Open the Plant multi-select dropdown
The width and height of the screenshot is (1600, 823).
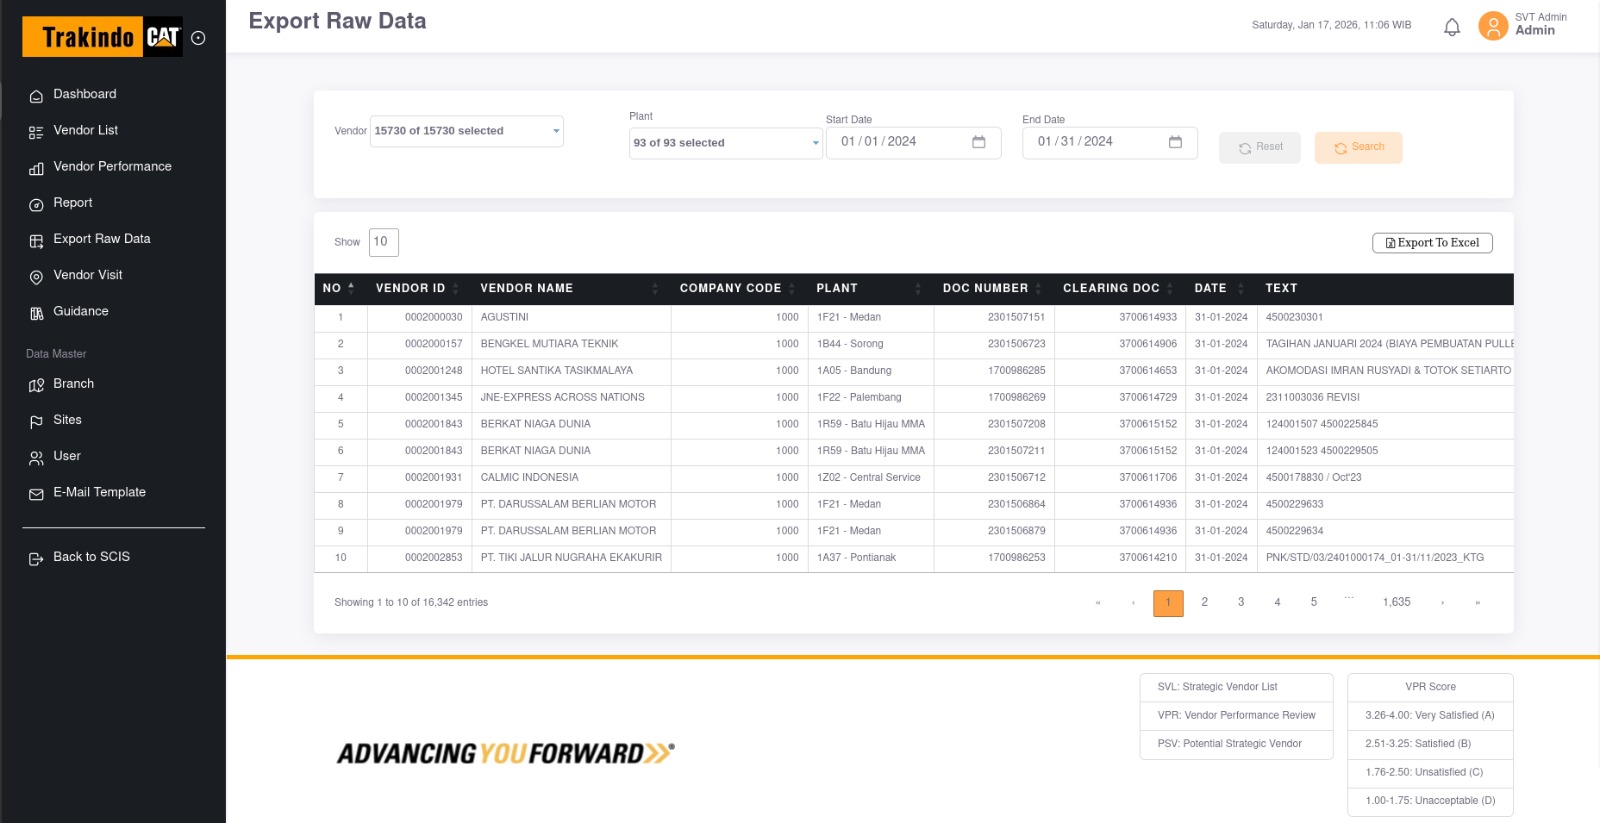click(x=726, y=143)
